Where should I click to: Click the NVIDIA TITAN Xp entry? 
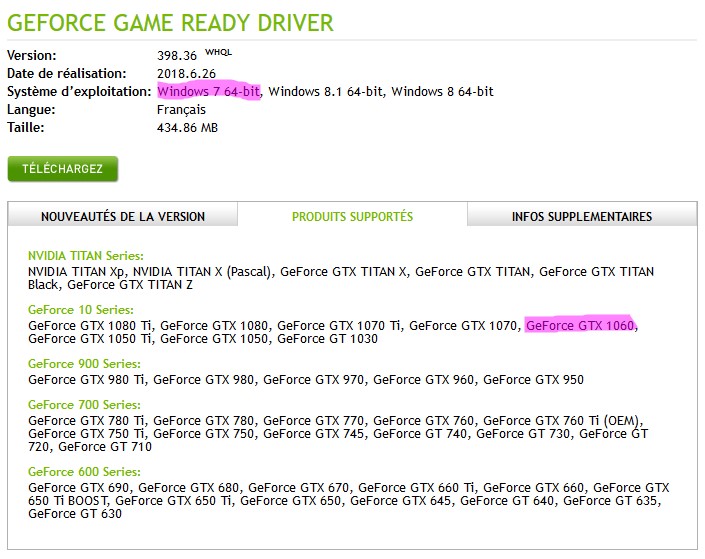pyautogui.click(x=77, y=272)
